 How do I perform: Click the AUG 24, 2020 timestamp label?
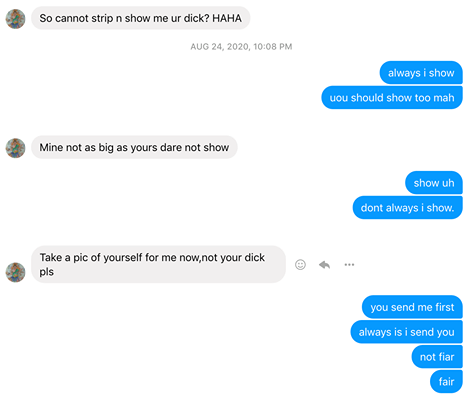pyautogui.click(x=241, y=47)
